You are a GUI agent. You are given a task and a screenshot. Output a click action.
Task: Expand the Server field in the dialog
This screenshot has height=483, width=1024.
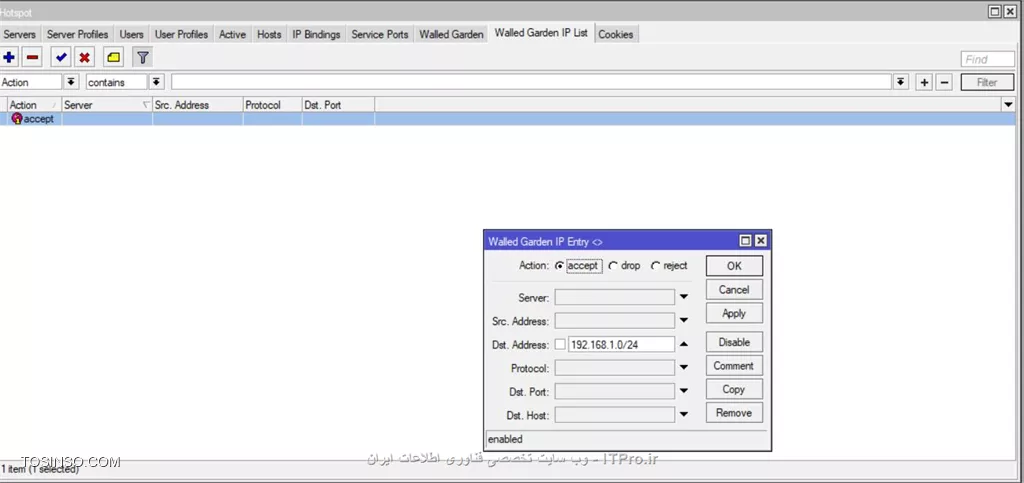[x=684, y=297]
